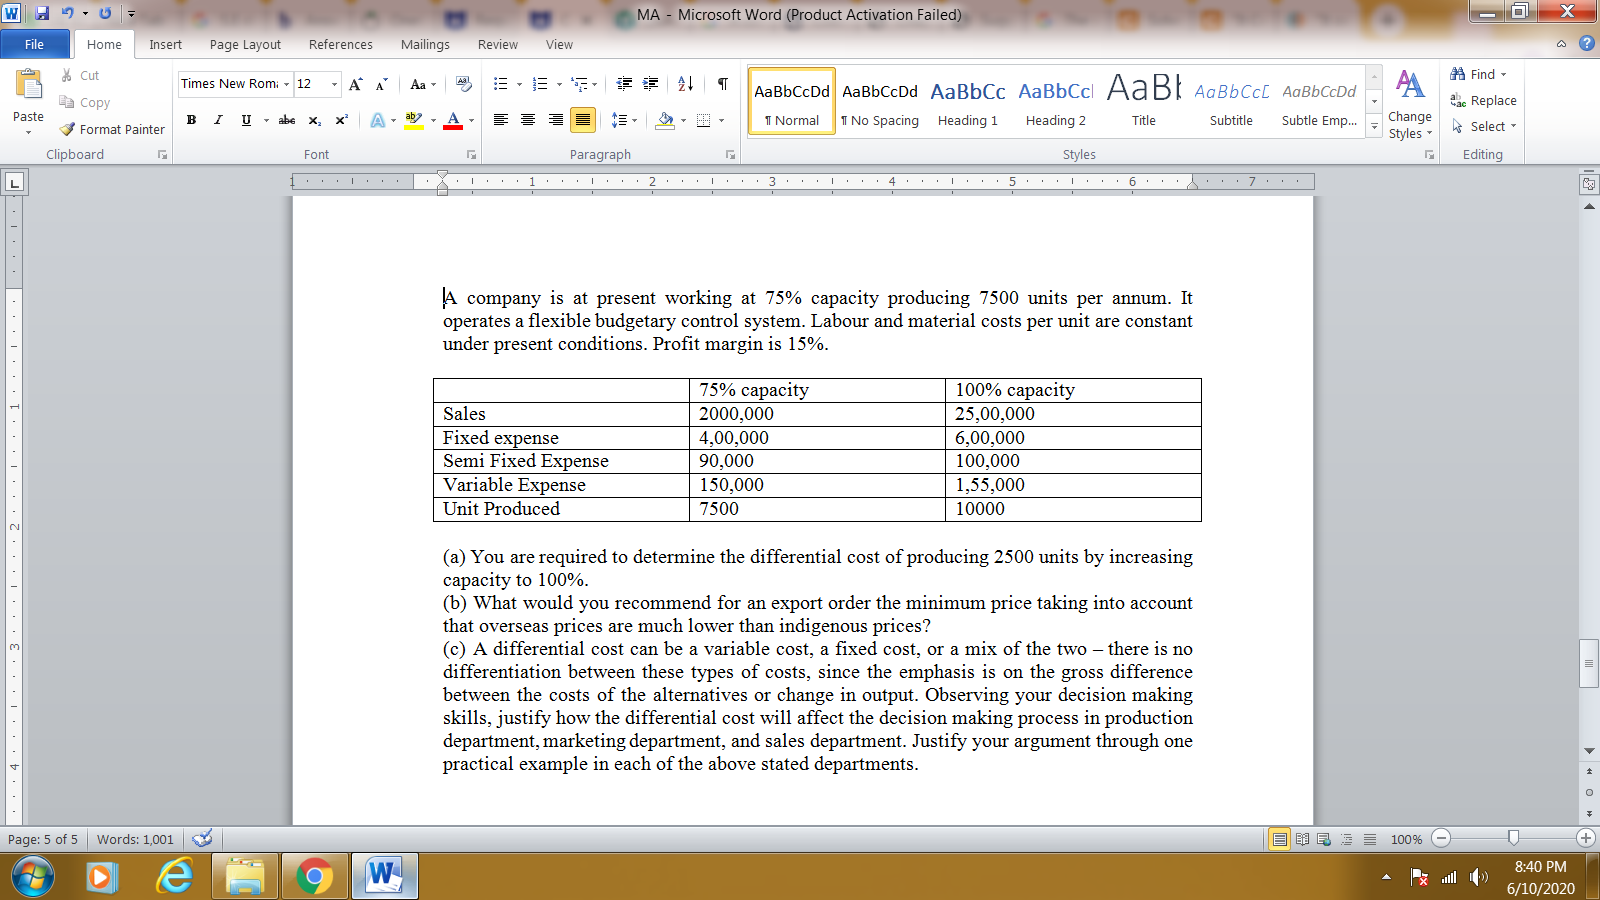Apply strikethrough to selected text
1600x900 pixels.
[x=286, y=120]
